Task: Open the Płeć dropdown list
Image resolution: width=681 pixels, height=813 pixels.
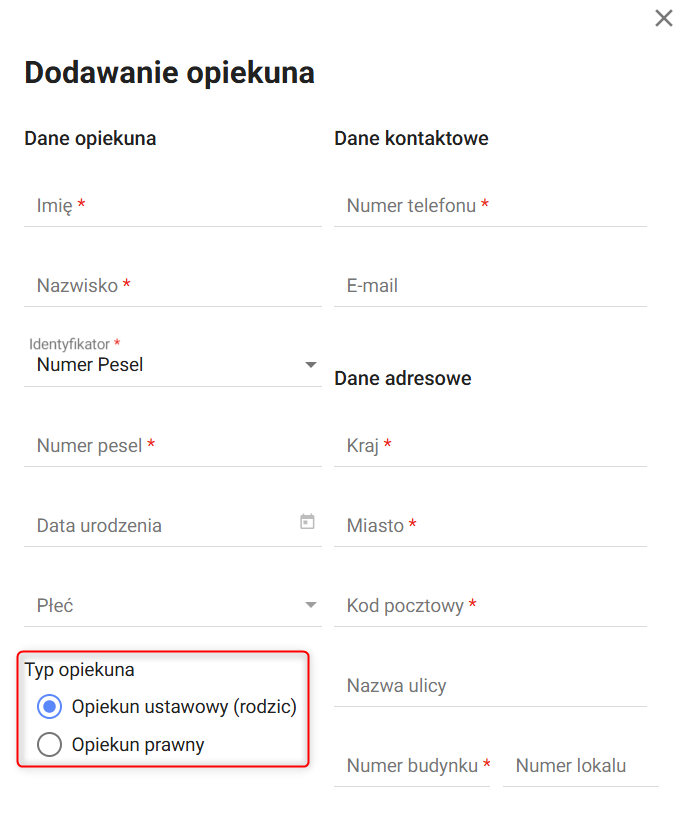Action: click(310, 605)
